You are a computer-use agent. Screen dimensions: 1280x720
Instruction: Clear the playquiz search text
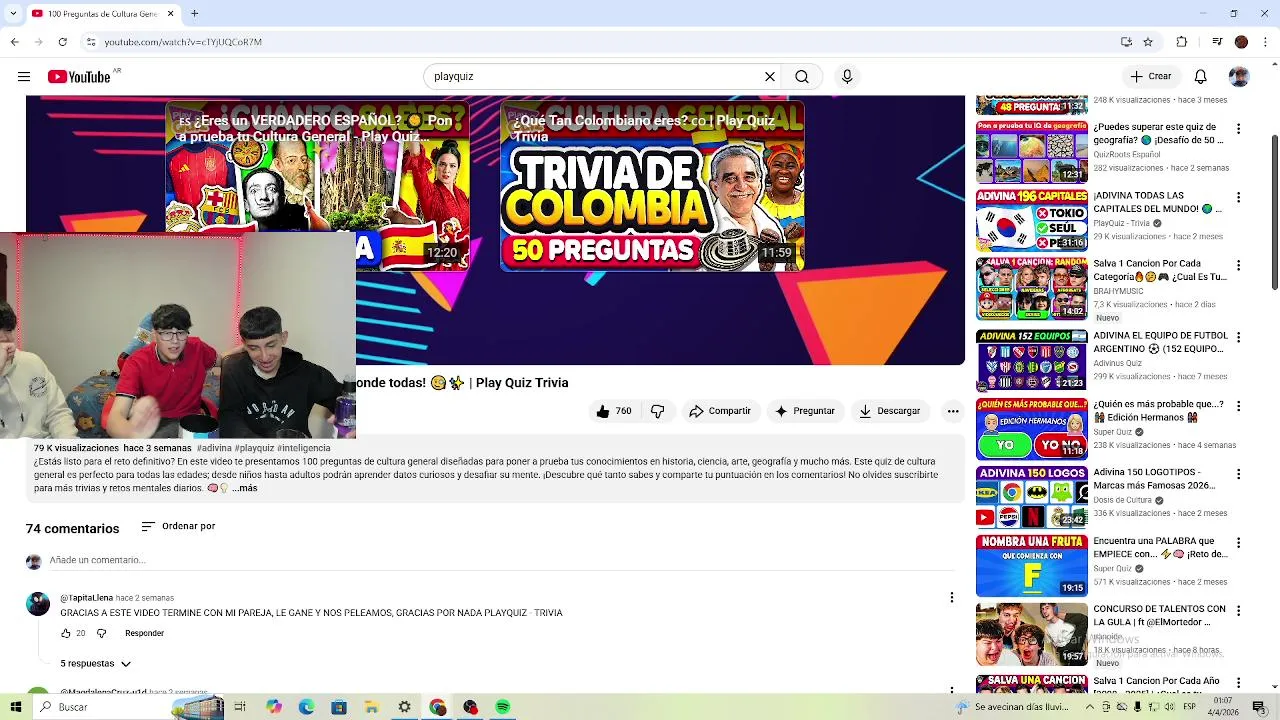pyautogui.click(x=770, y=77)
